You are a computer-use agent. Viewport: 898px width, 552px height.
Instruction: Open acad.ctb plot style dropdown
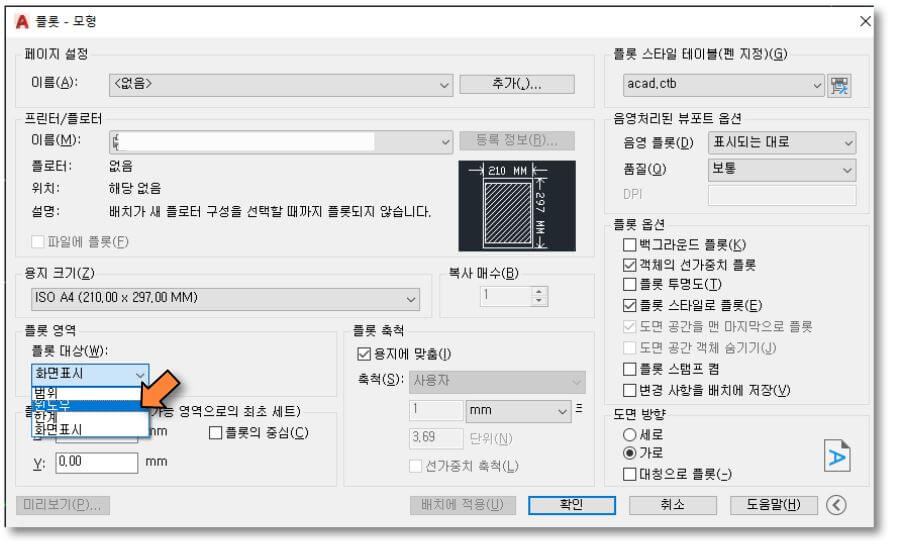pyautogui.click(x=723, y=85)
